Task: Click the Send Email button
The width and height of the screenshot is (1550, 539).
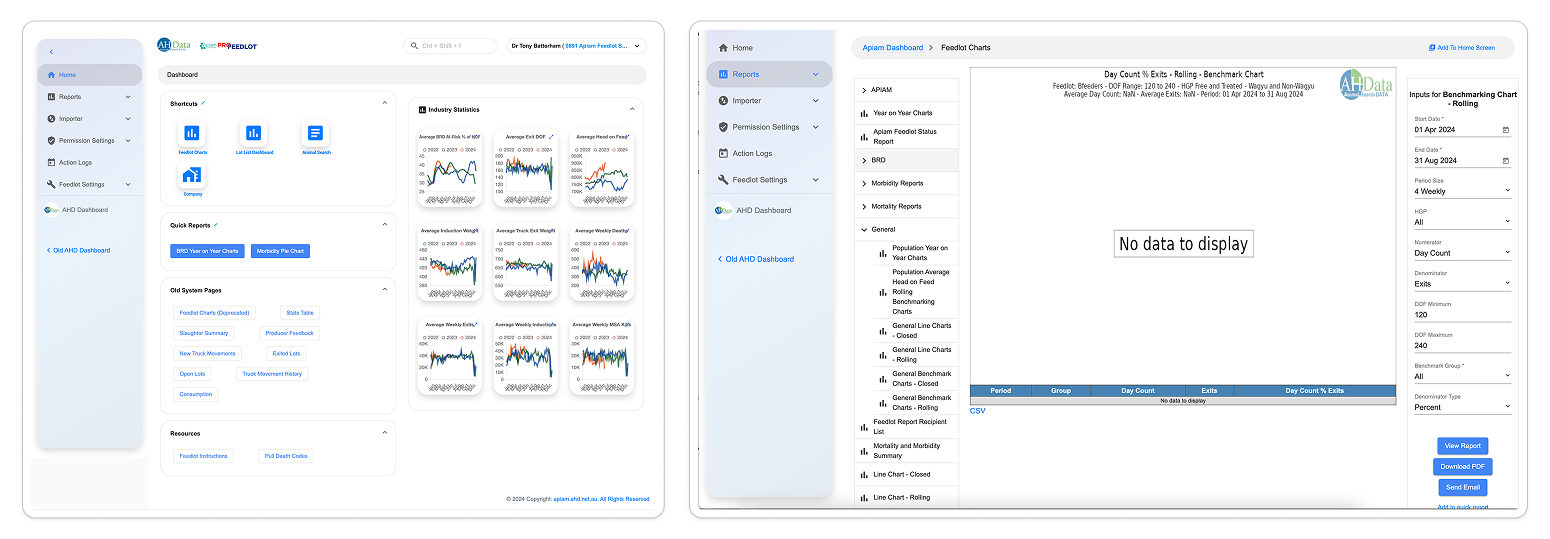Action: (1463, 488)
